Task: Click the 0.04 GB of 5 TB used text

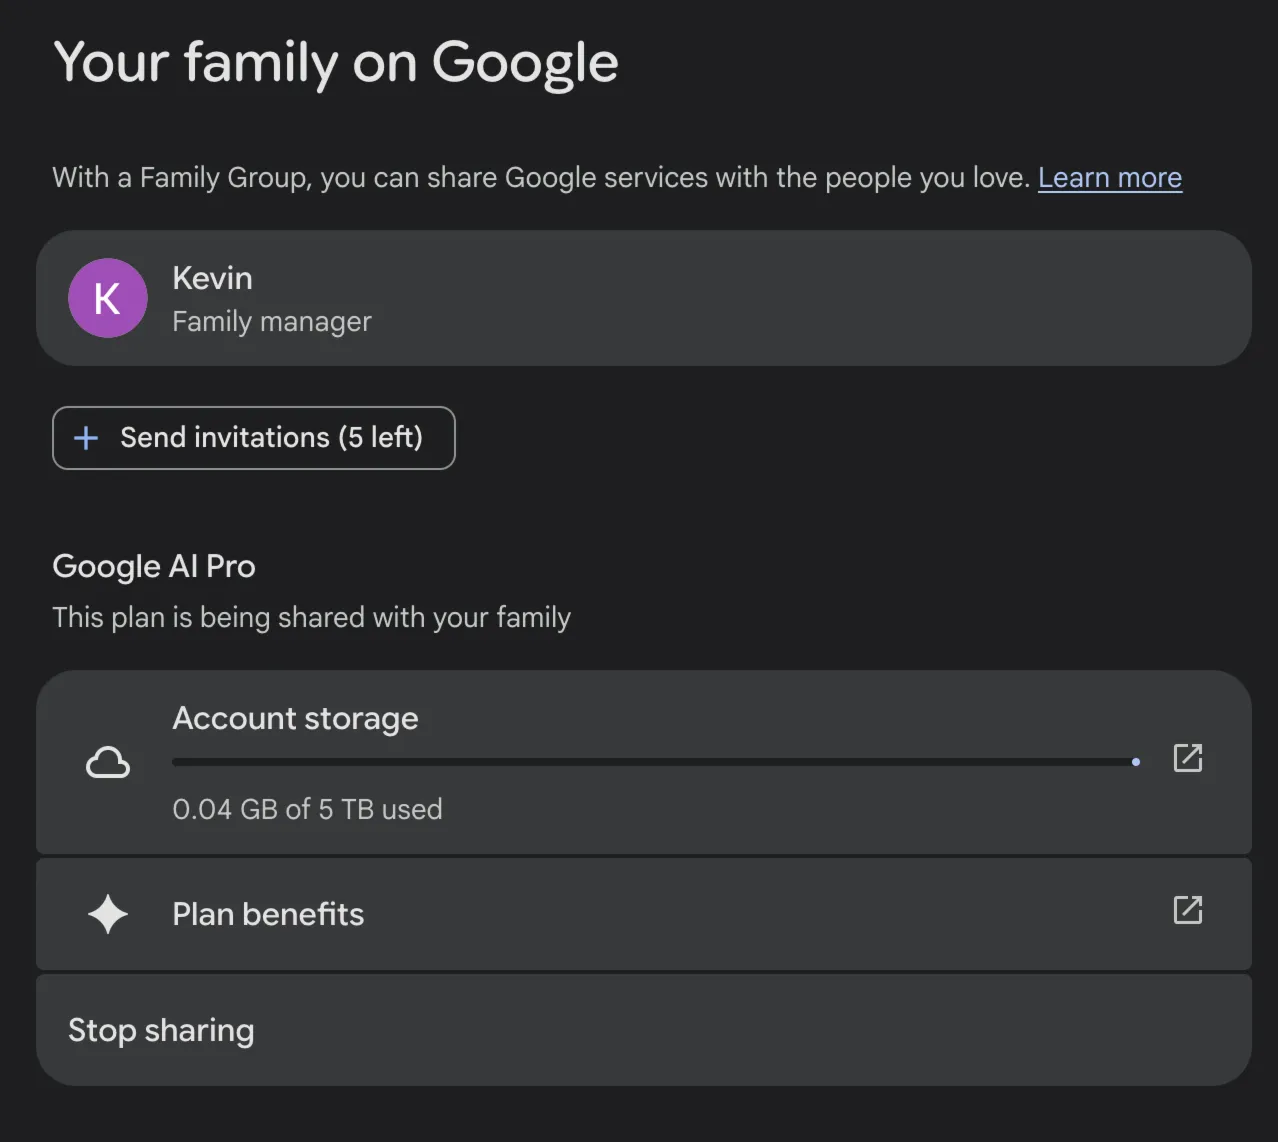Action: 307,809
